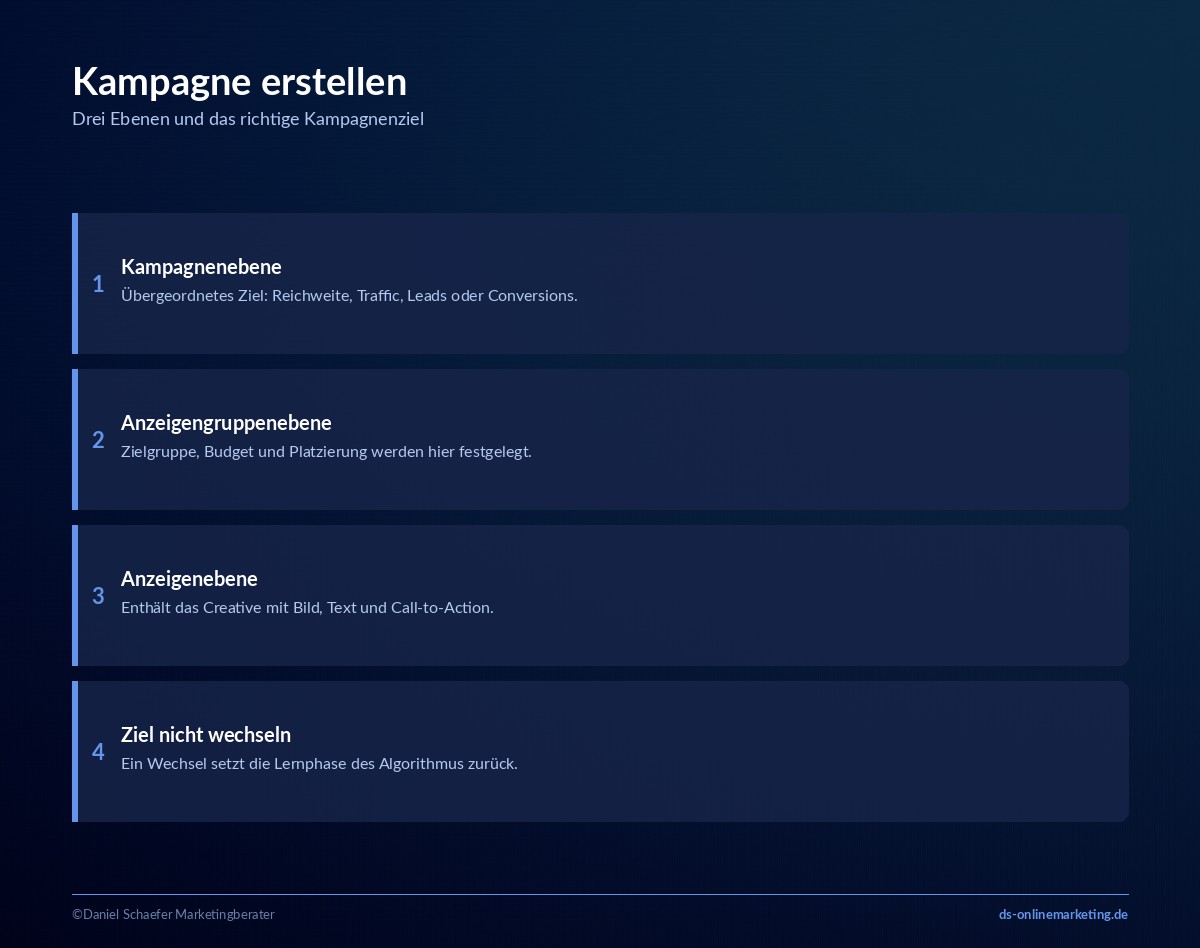1200x948 pixels.
Task: Click the number 4 beside Ziel nicht wechseln
Action: click(98, 752)
